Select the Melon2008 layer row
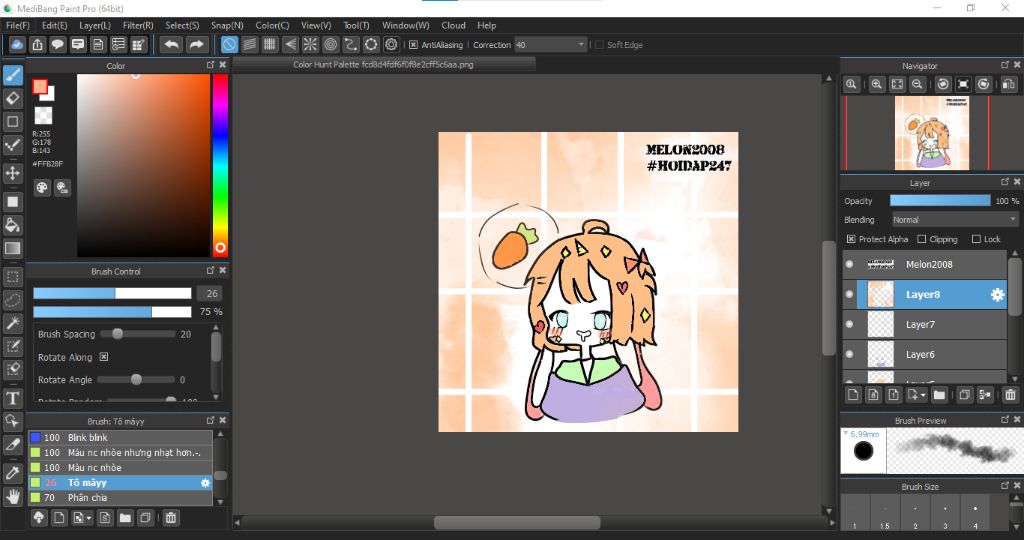This screenshot has height=540, width=1024. [925, 264]
